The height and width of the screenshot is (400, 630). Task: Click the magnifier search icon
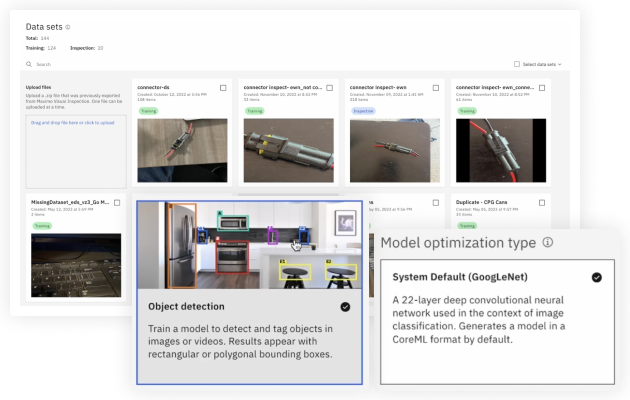coord(29,64)
